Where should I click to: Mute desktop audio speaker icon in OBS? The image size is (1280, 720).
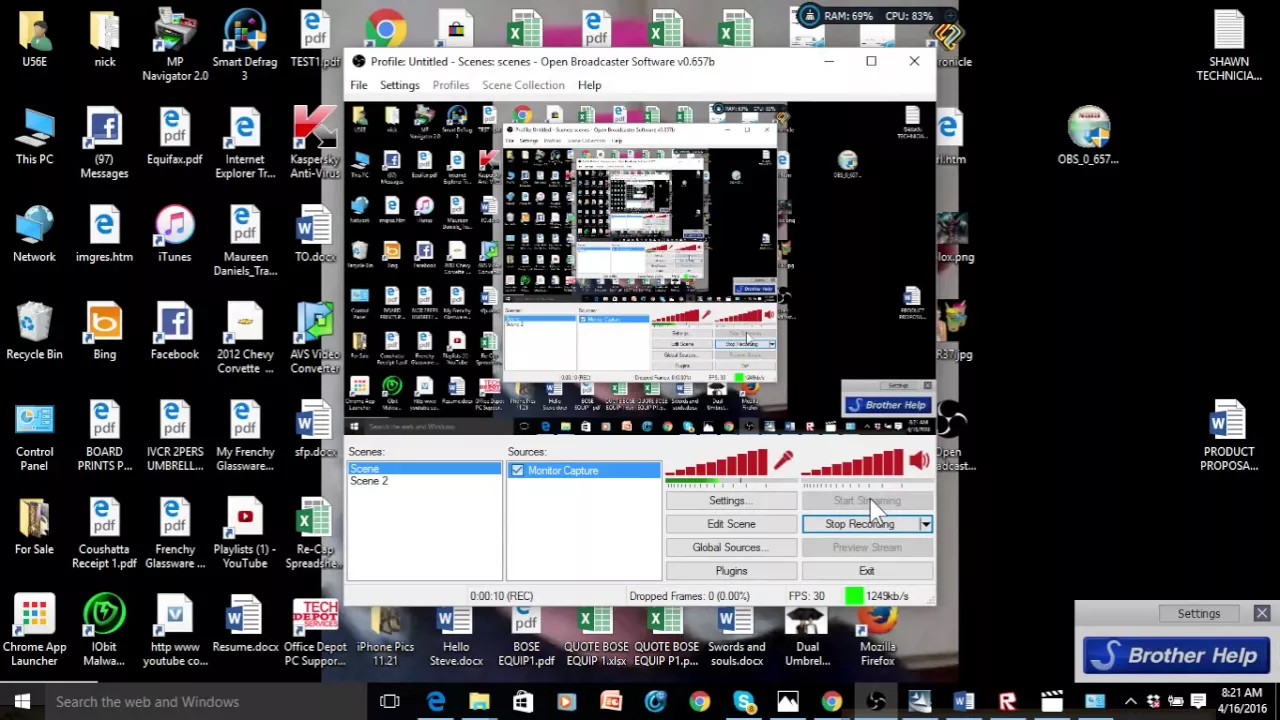pyautogui.click(x=919, y=460)
